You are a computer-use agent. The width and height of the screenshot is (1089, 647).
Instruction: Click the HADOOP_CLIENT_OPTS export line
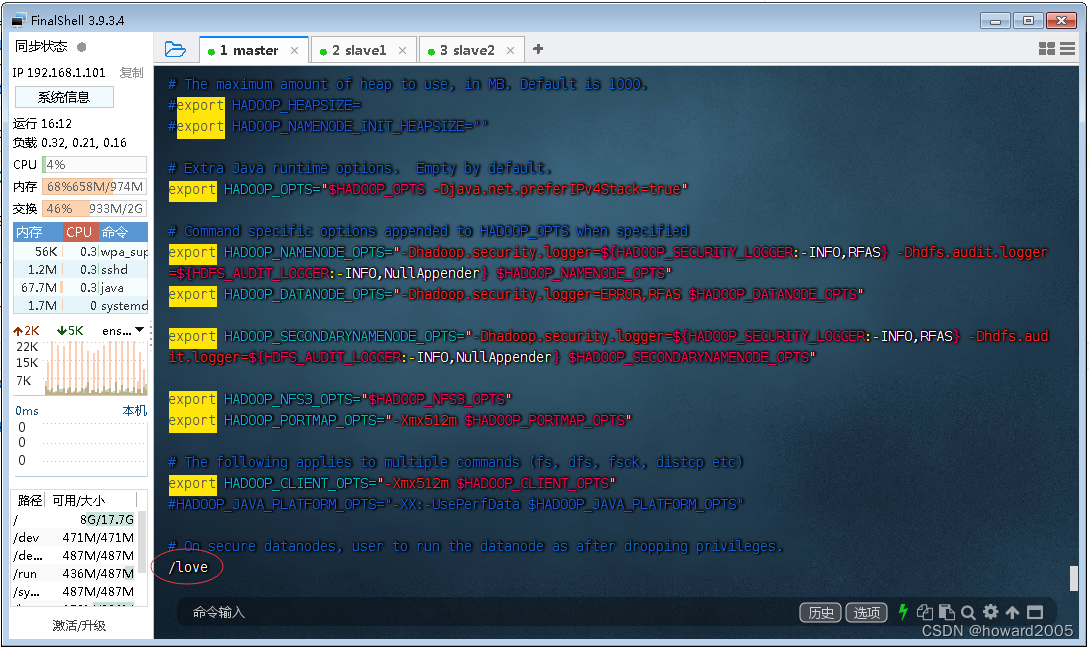(392, 483)
